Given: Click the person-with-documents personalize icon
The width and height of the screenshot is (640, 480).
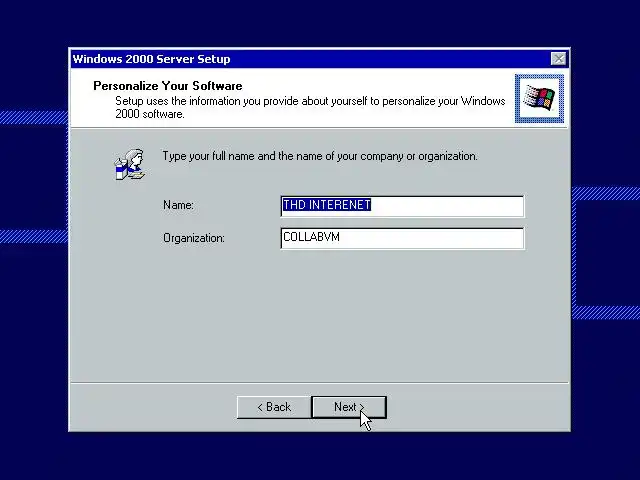Looking at the screenshot, I should 129,164.
